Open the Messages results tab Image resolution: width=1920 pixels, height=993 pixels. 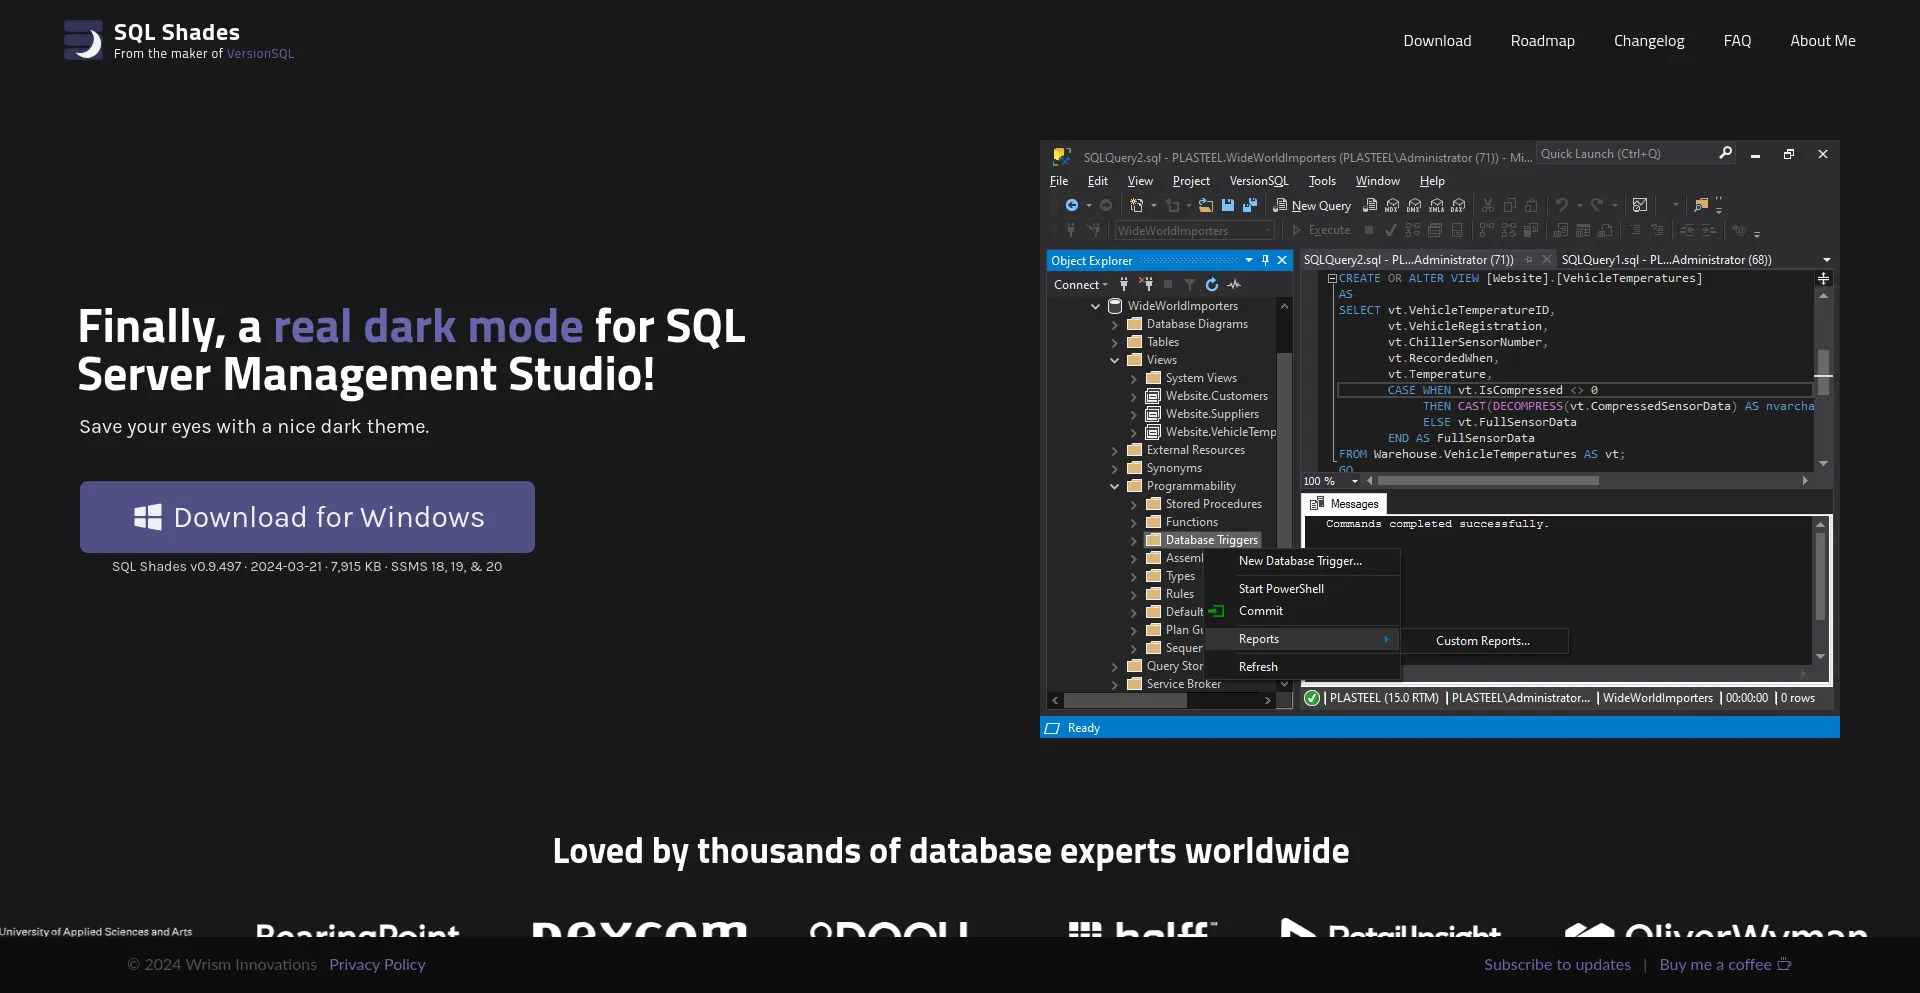pyautogui.click(x=1345, y=504)
